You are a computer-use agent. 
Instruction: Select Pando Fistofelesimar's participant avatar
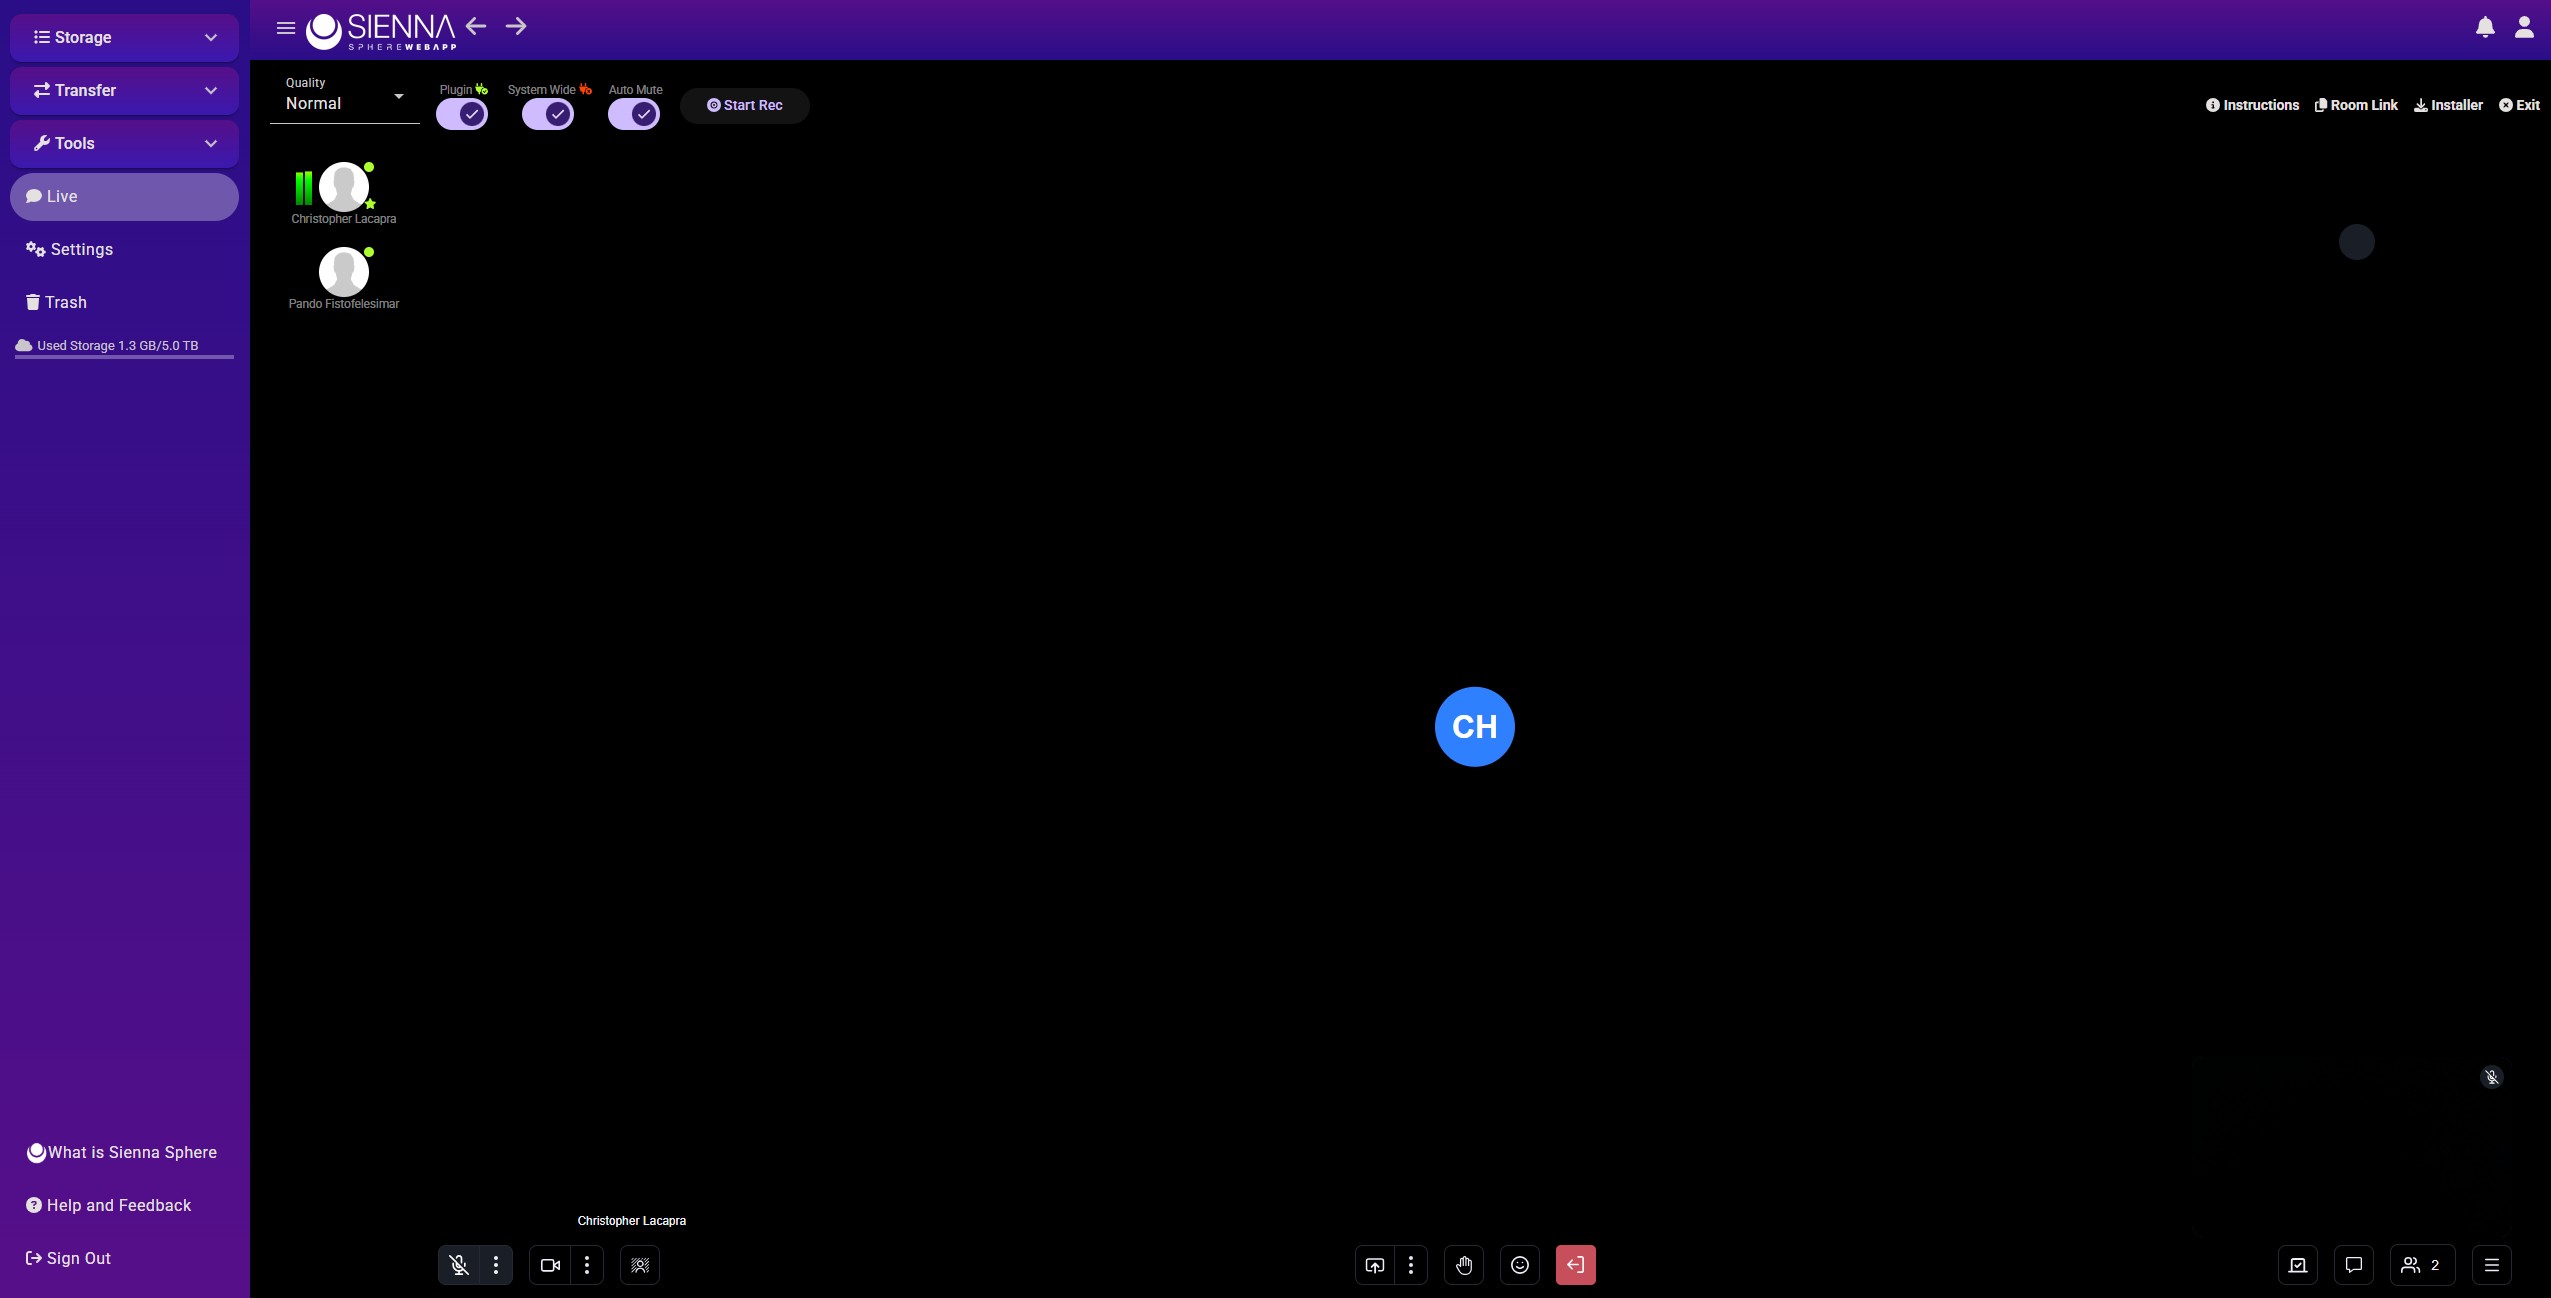pyautogui.click(x=343, y=271)
